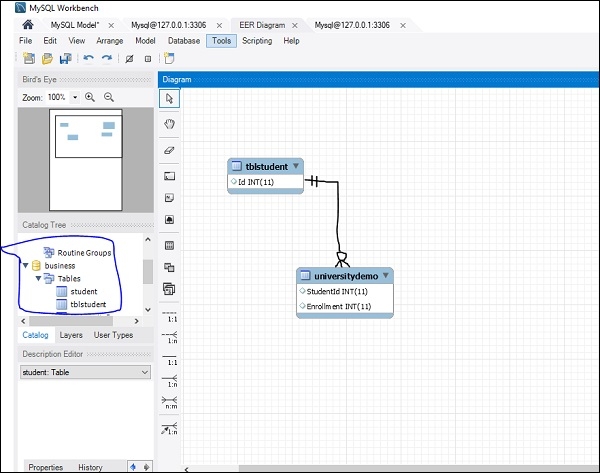Screen dimensions: 600x473
Task: Zoom out on the Bird's Eye view
Action: [109, 97]
